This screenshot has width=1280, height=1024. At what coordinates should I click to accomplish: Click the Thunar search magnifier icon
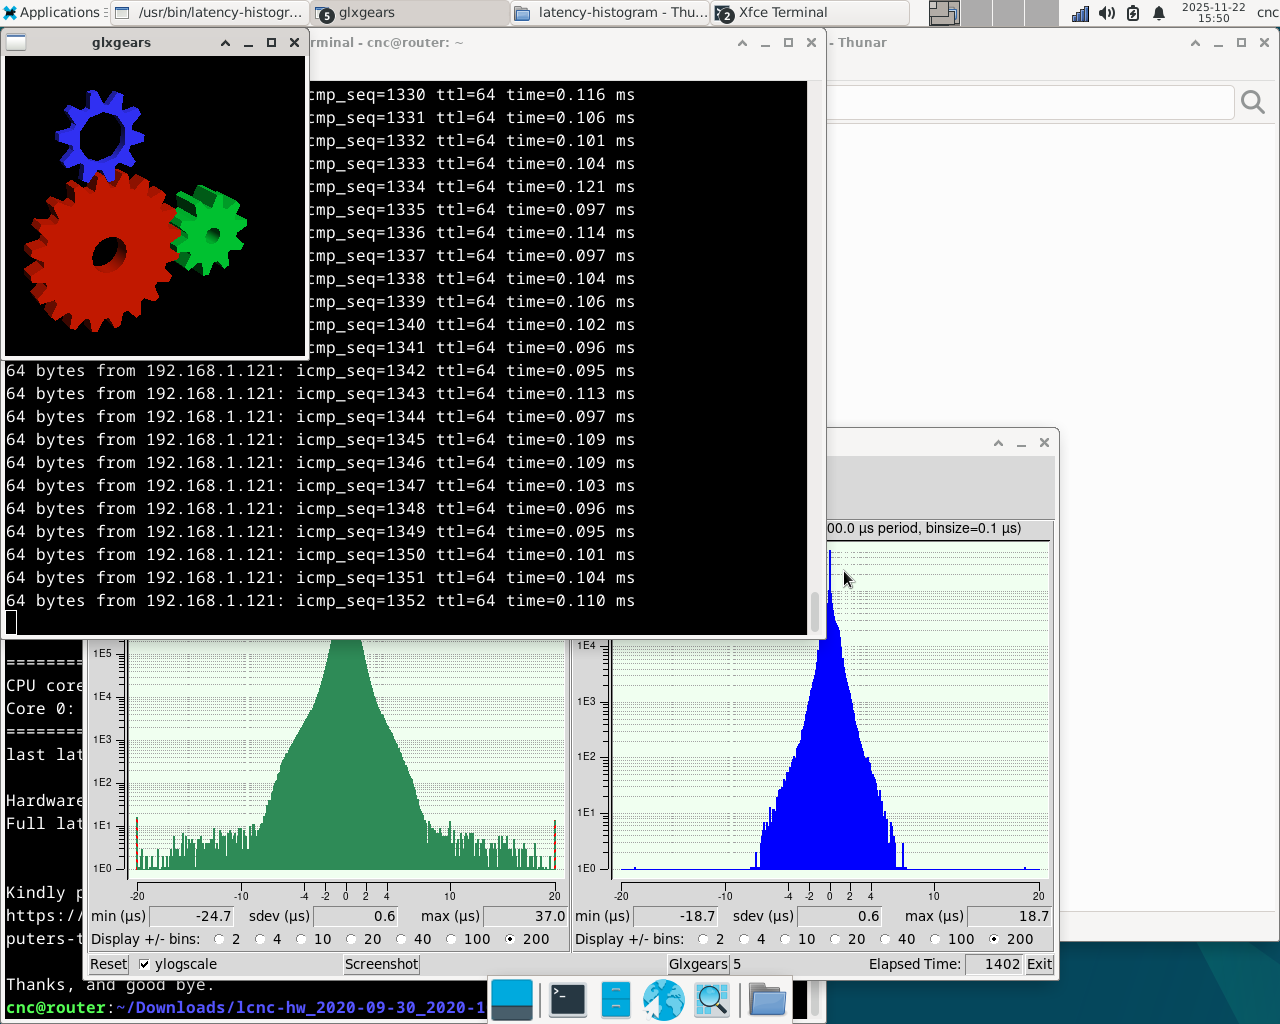pyautogui.click(x=1252, y=102)
